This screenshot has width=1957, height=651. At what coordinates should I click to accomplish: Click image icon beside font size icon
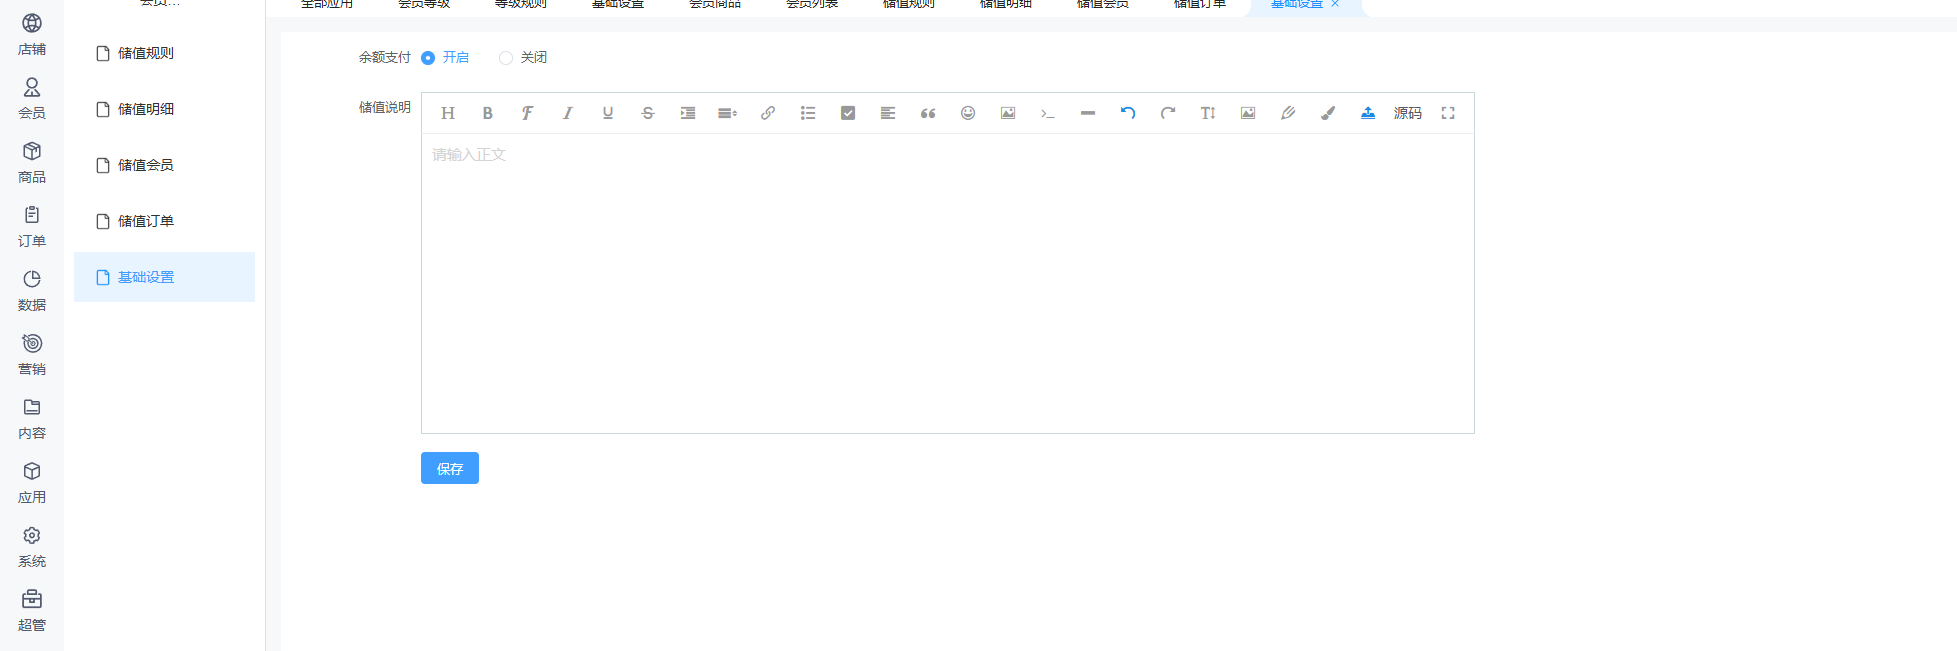(x=1248, y=113)
